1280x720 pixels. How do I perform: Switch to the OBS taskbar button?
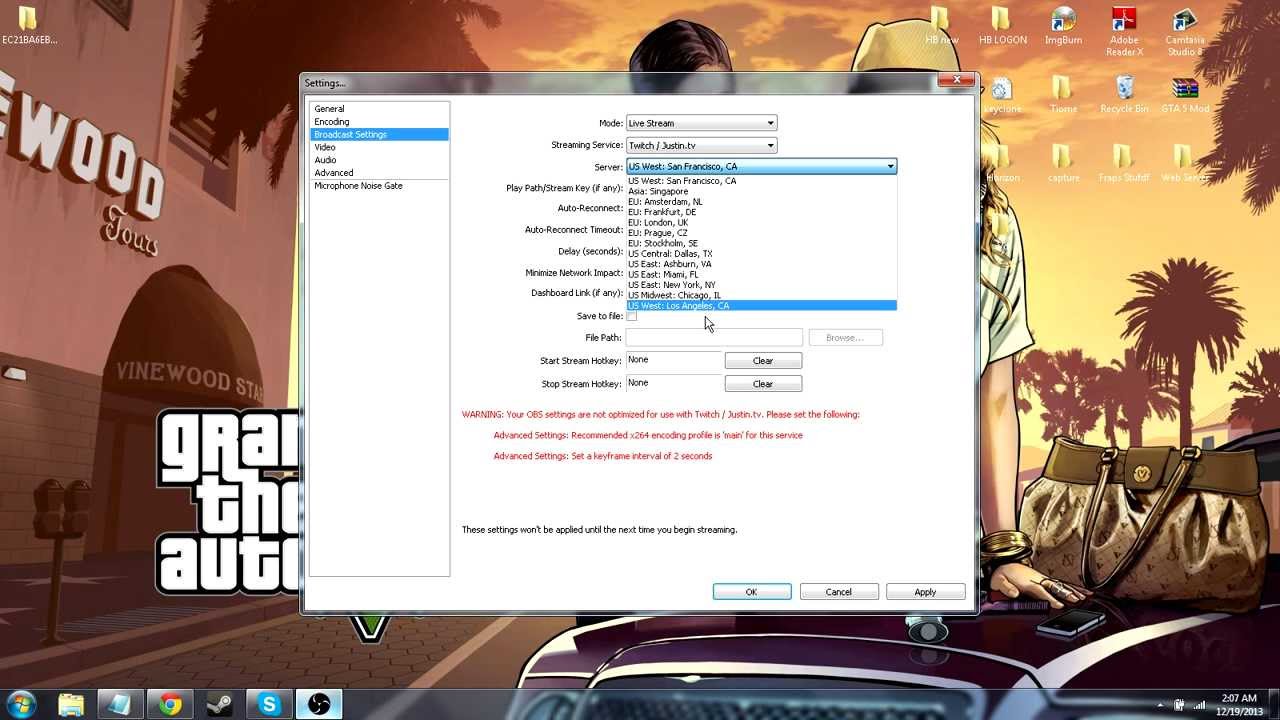(x=319, y=704)
